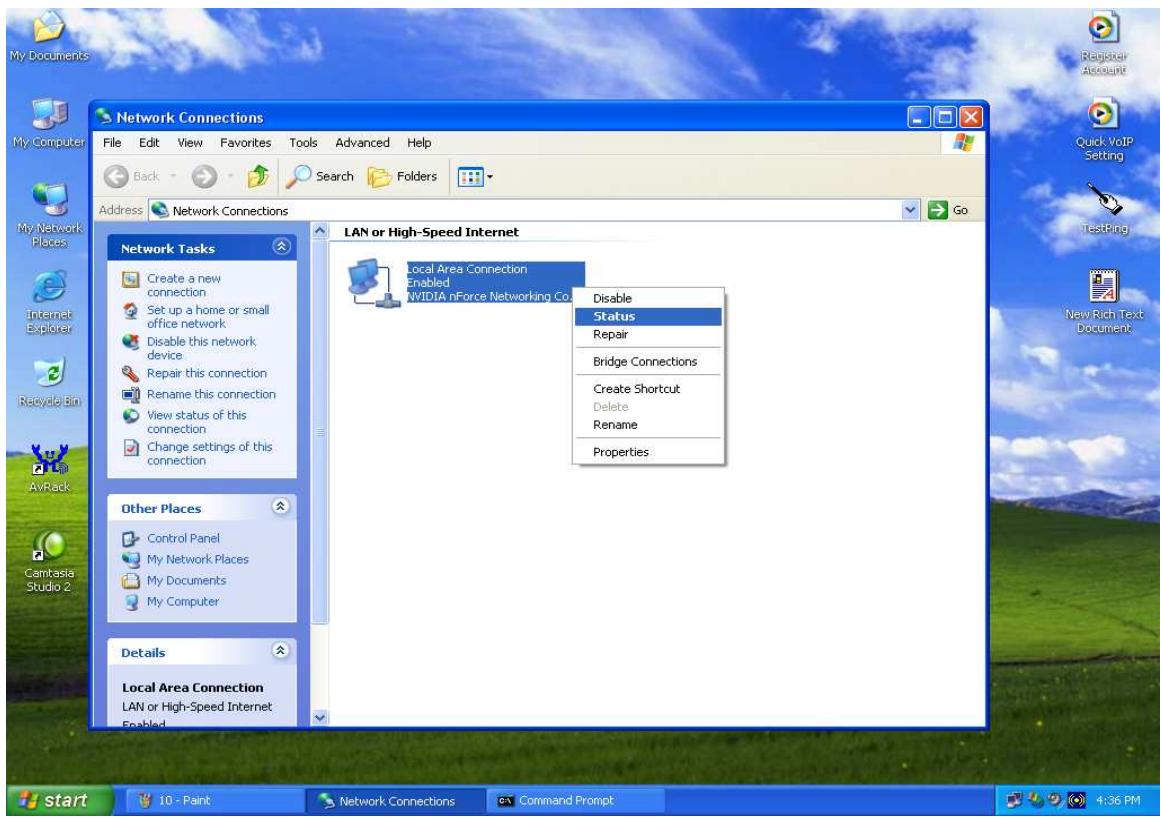Open My Network Places desktop icon
1162x818 pixels.
pos(49,215)
